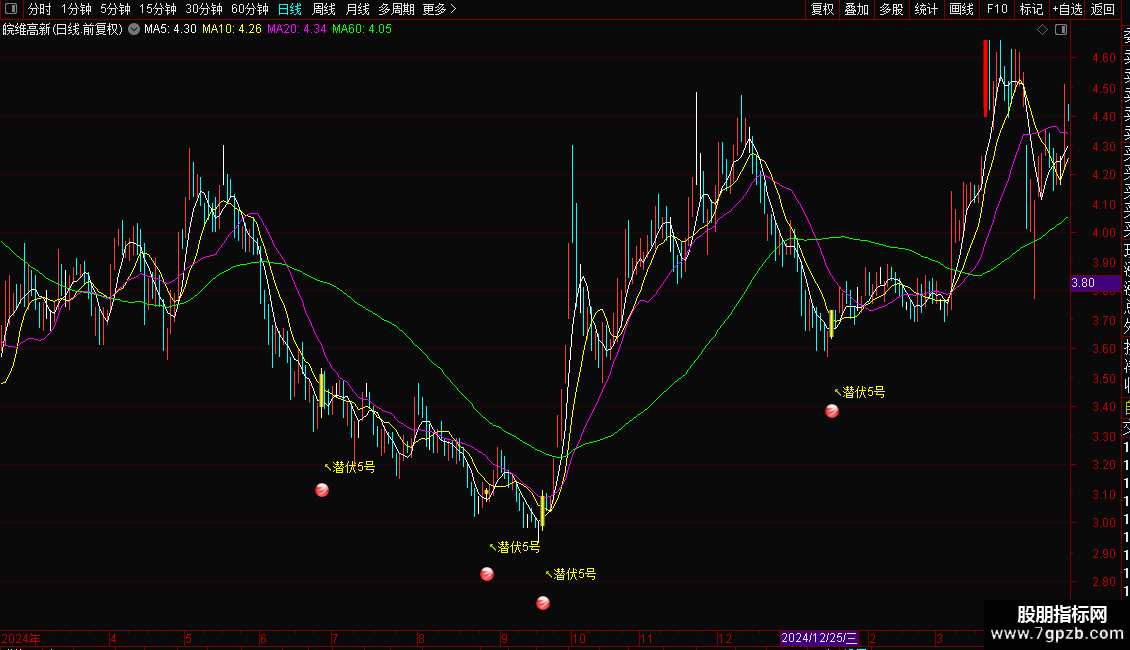Click month 7 on the time axis
This screenshot has width=1130, height=650.
click(x=335, y=638)
